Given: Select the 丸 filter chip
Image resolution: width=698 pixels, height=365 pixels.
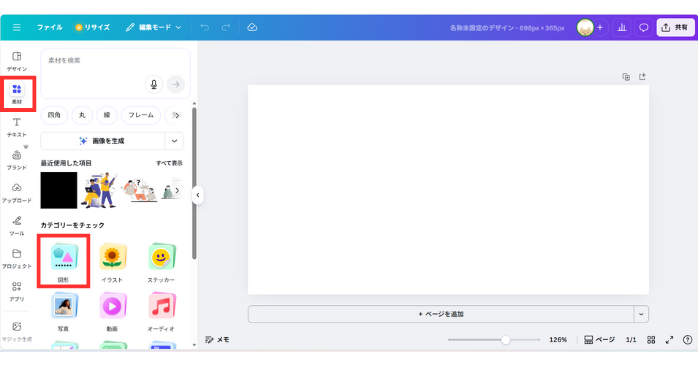Looking at the screenshot, I should (x=82, y=115).
